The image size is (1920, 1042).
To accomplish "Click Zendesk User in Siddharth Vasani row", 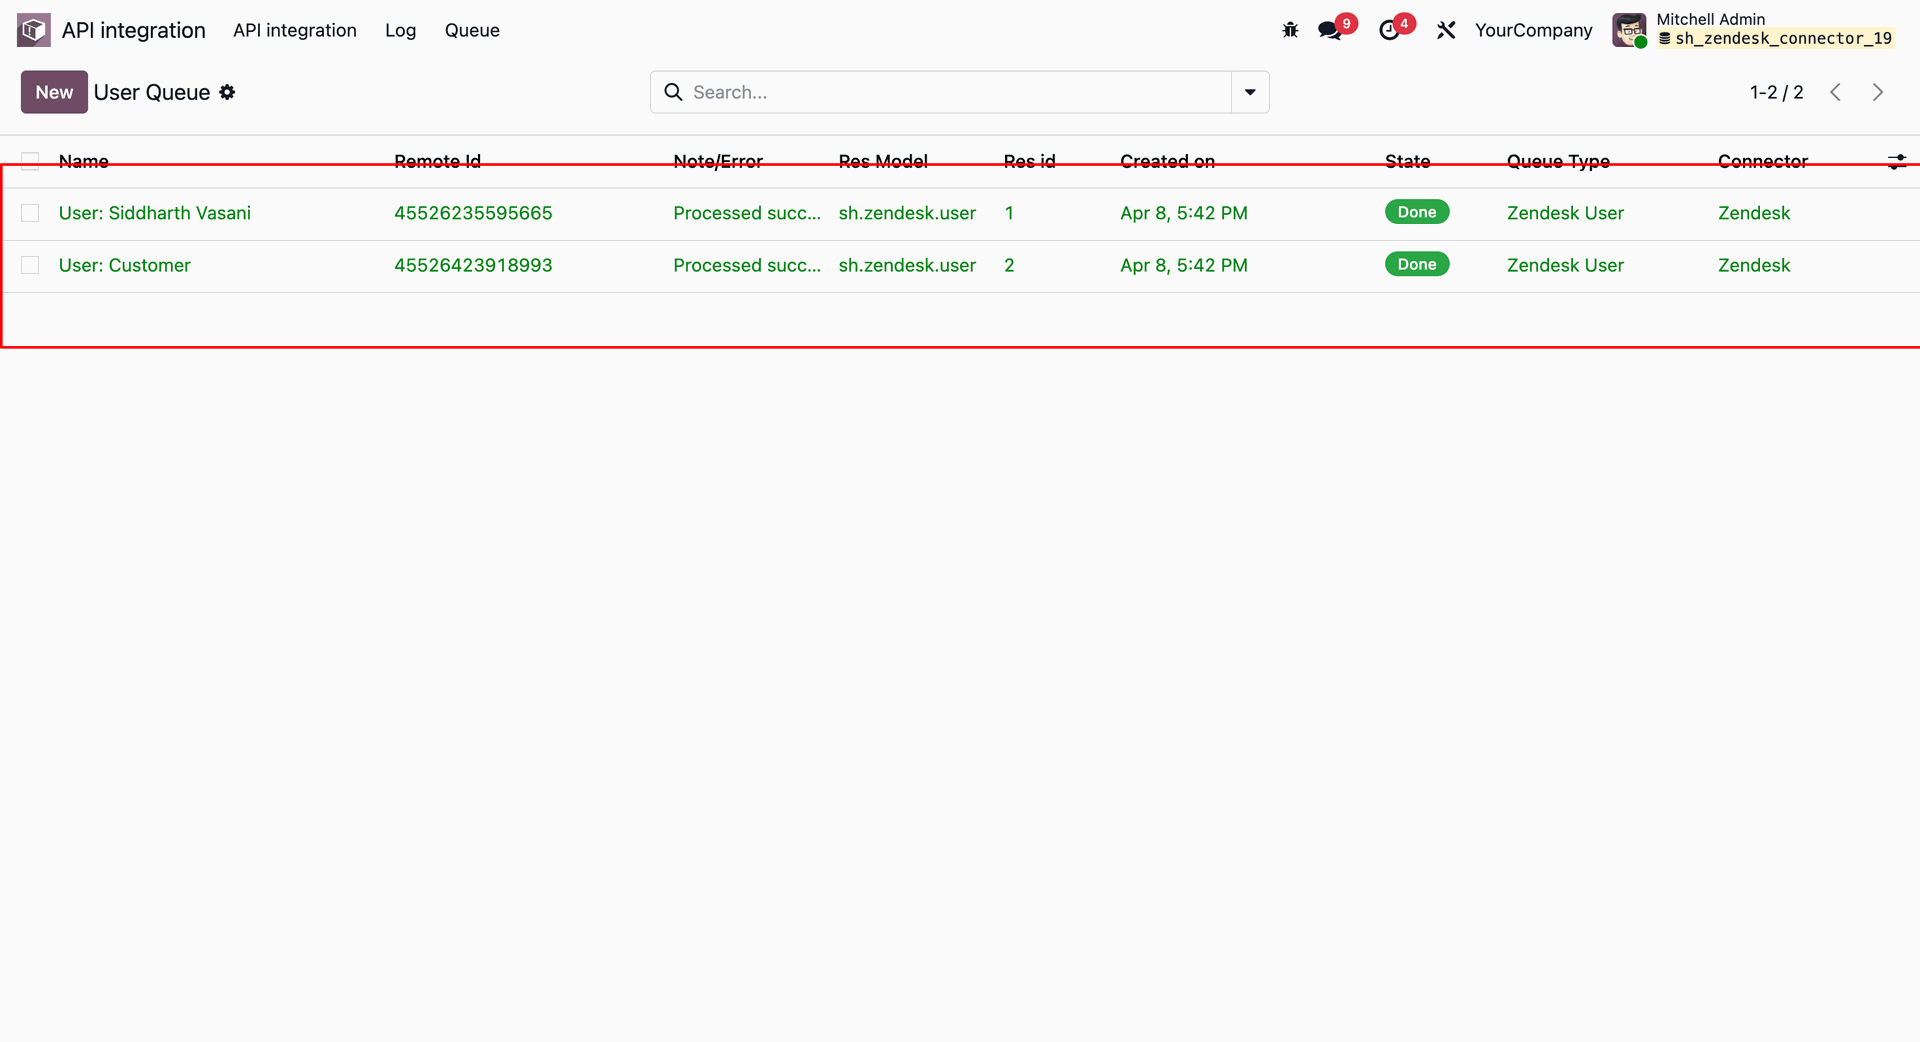I will click(1565, 213).
